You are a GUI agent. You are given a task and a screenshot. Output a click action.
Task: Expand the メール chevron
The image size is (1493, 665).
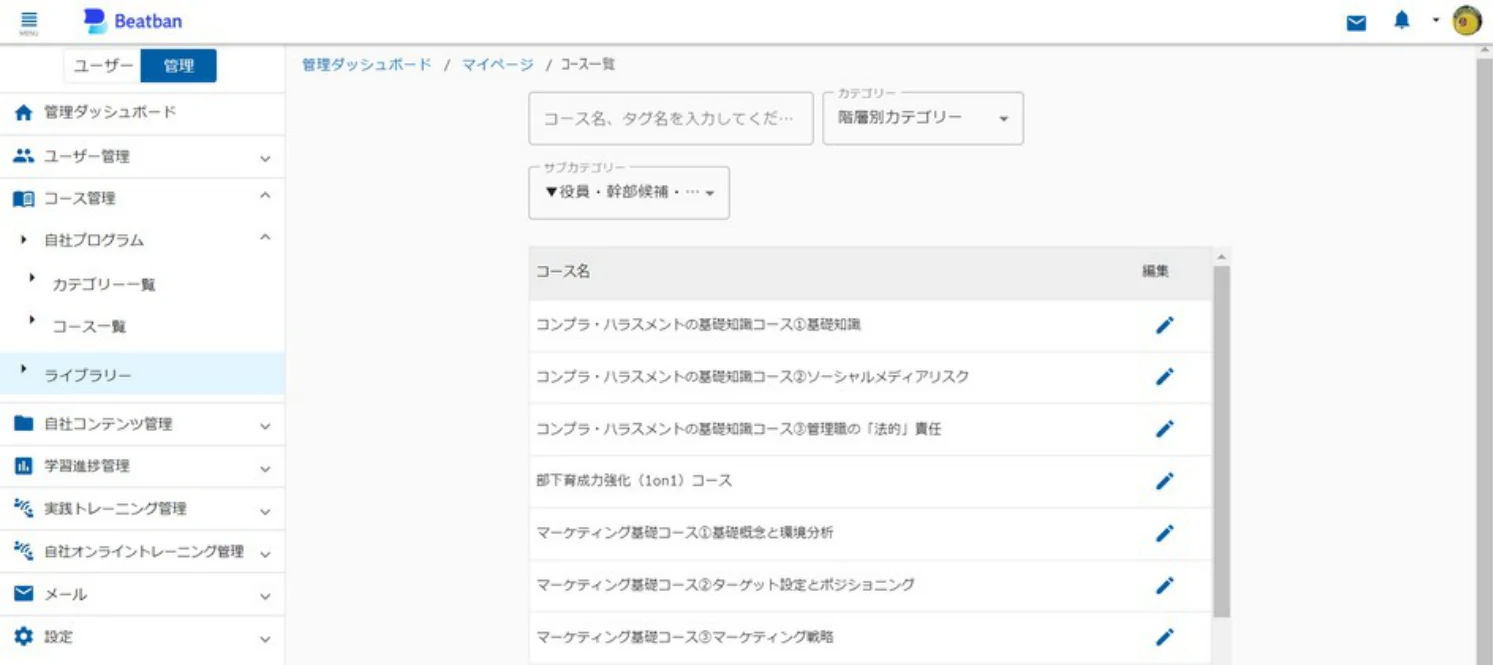pyautogui.click(x=265, y=597)
